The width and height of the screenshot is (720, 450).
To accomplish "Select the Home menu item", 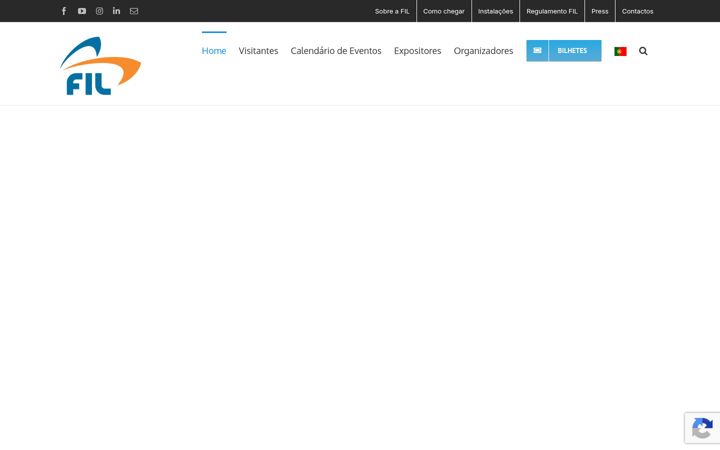I will (x=214, y=51).
